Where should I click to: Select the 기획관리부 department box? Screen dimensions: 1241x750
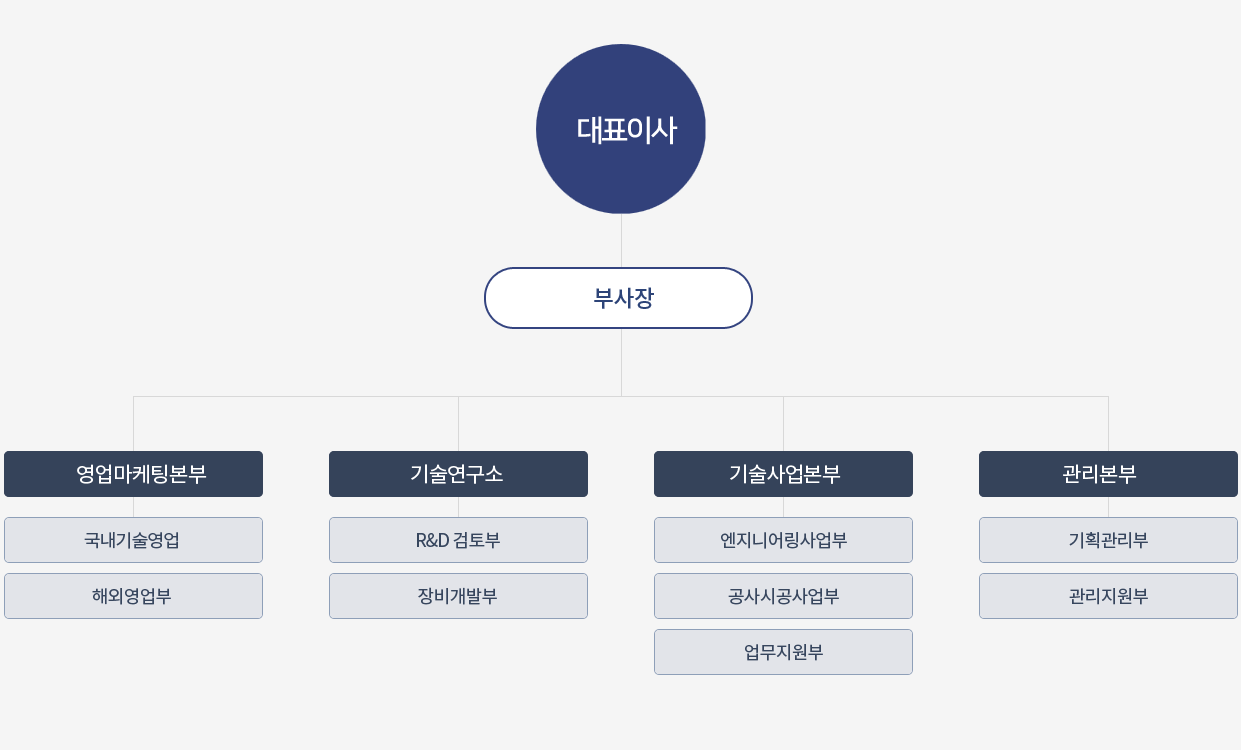1108,540
